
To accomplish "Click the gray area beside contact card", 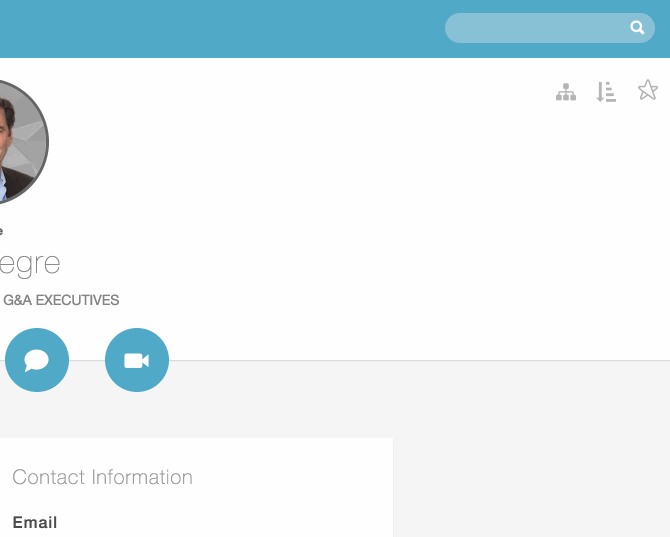I will 531,487.
